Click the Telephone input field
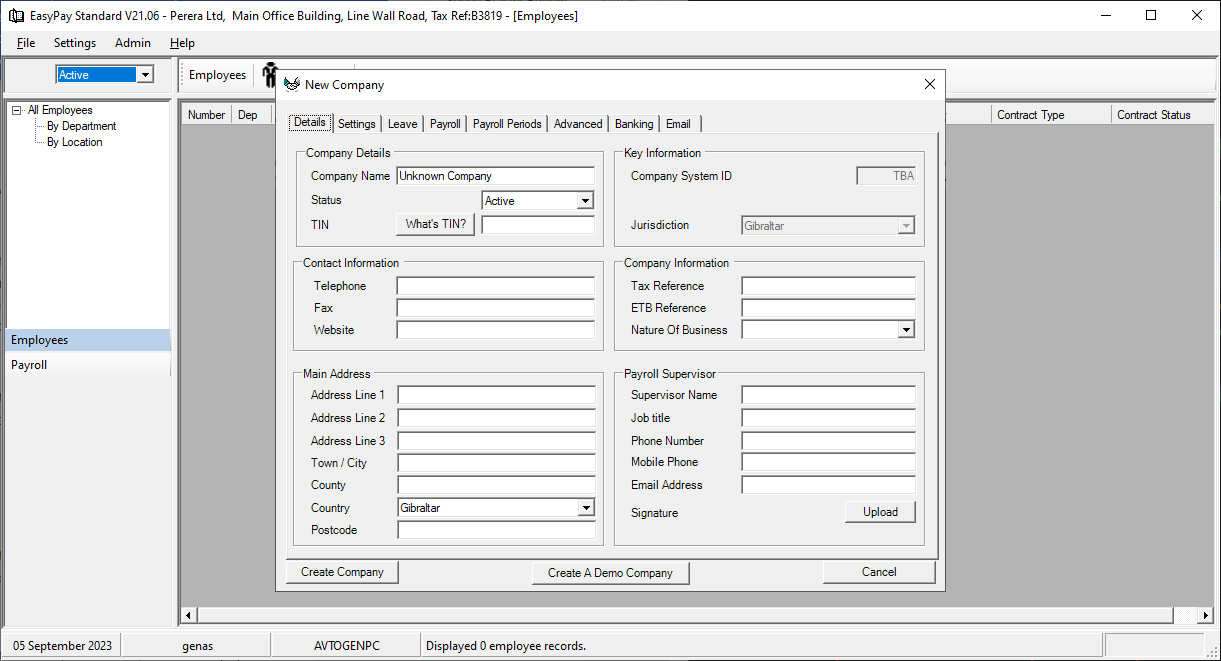This screenshot has width=1221, height=661. (x=495, y=286)
